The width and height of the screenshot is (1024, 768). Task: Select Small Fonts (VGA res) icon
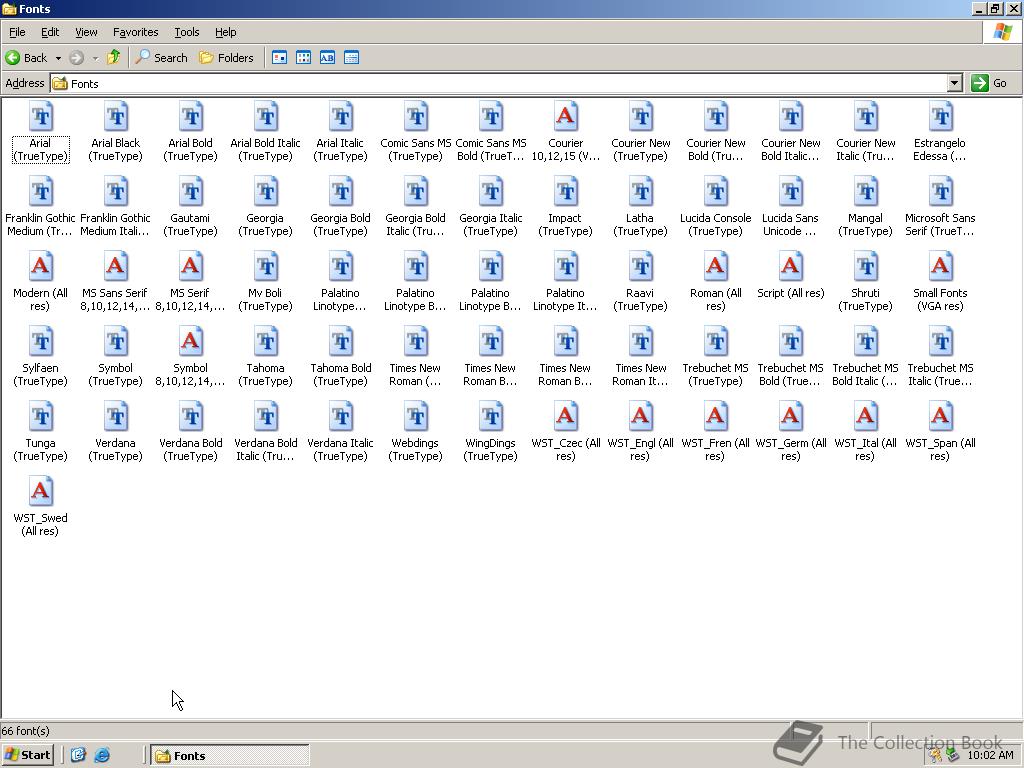point(941,266)
